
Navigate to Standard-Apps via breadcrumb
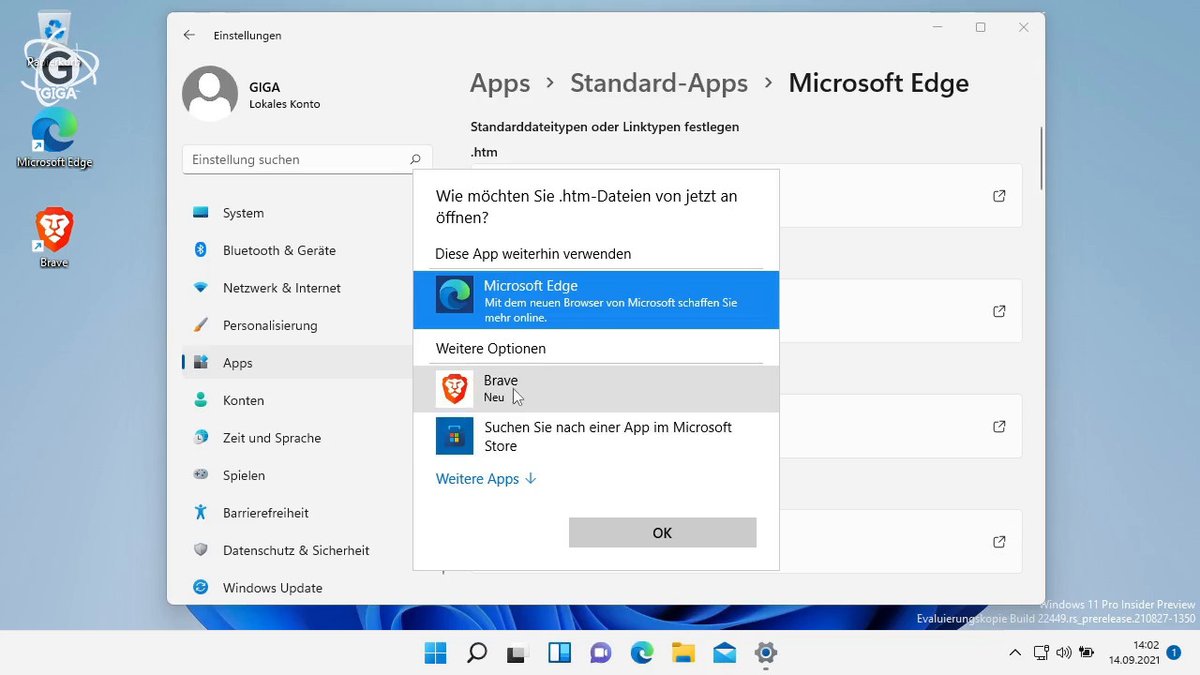tap(658, 83)
